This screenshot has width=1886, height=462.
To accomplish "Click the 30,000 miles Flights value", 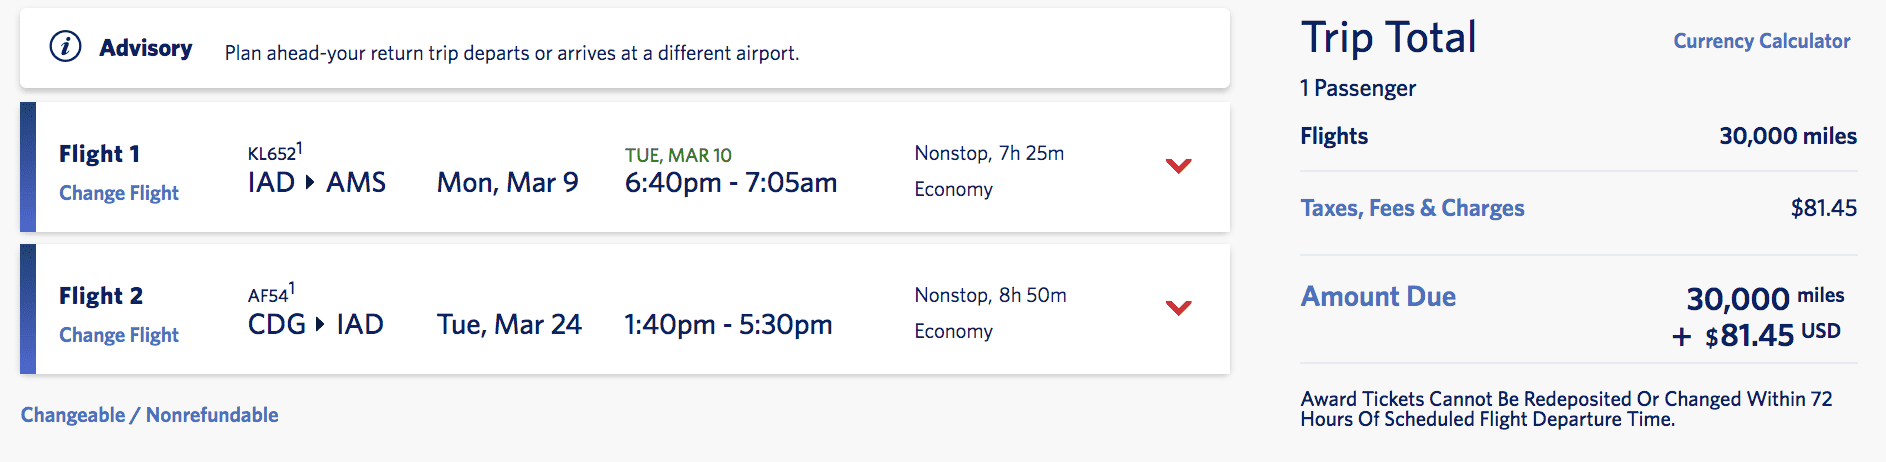I will point(1787,136).
